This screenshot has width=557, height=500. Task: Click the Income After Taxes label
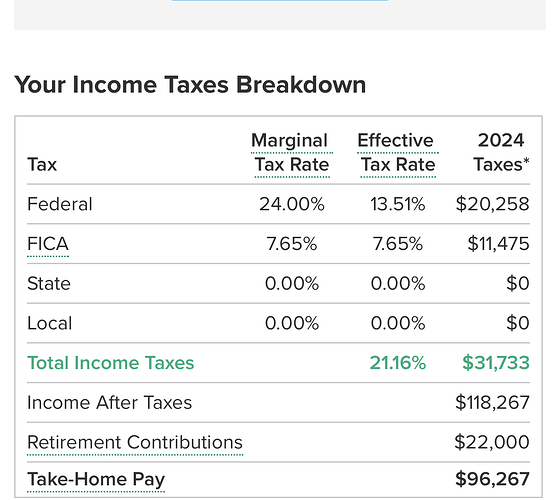[x=109, y=403]
